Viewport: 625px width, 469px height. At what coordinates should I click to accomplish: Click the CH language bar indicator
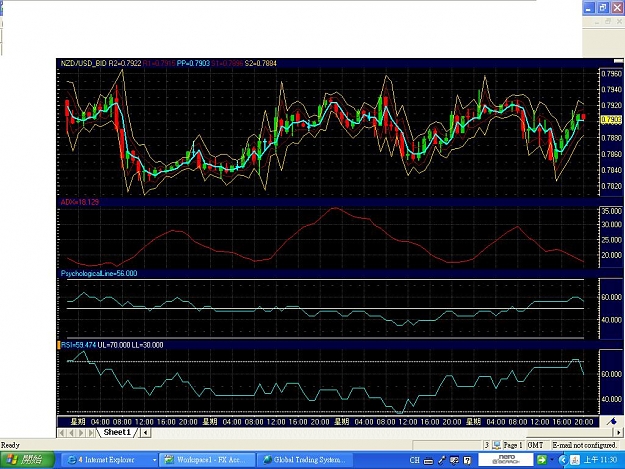pos(415,460)
